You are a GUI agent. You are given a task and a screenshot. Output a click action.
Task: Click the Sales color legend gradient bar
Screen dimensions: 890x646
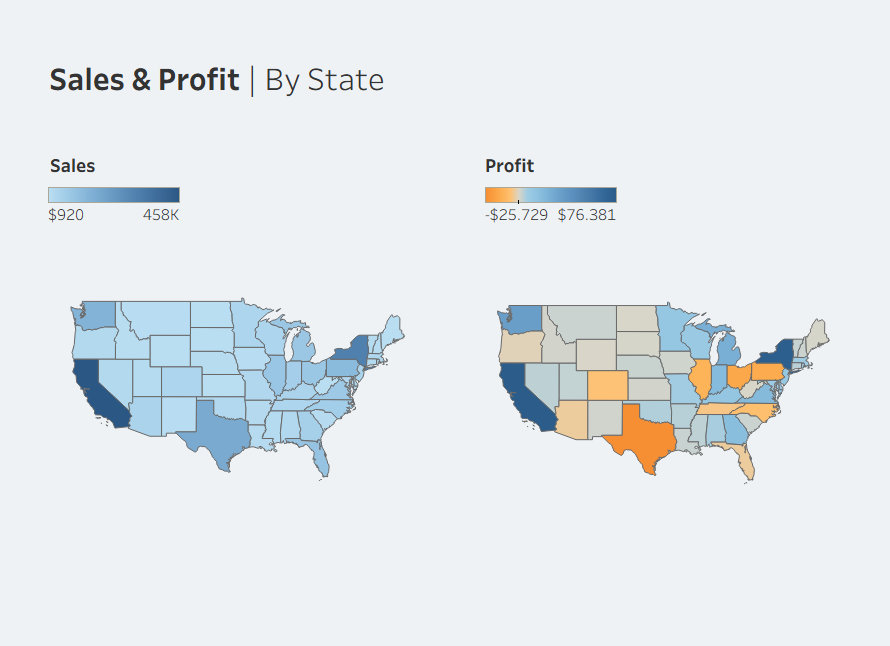(x=114, y=195)
